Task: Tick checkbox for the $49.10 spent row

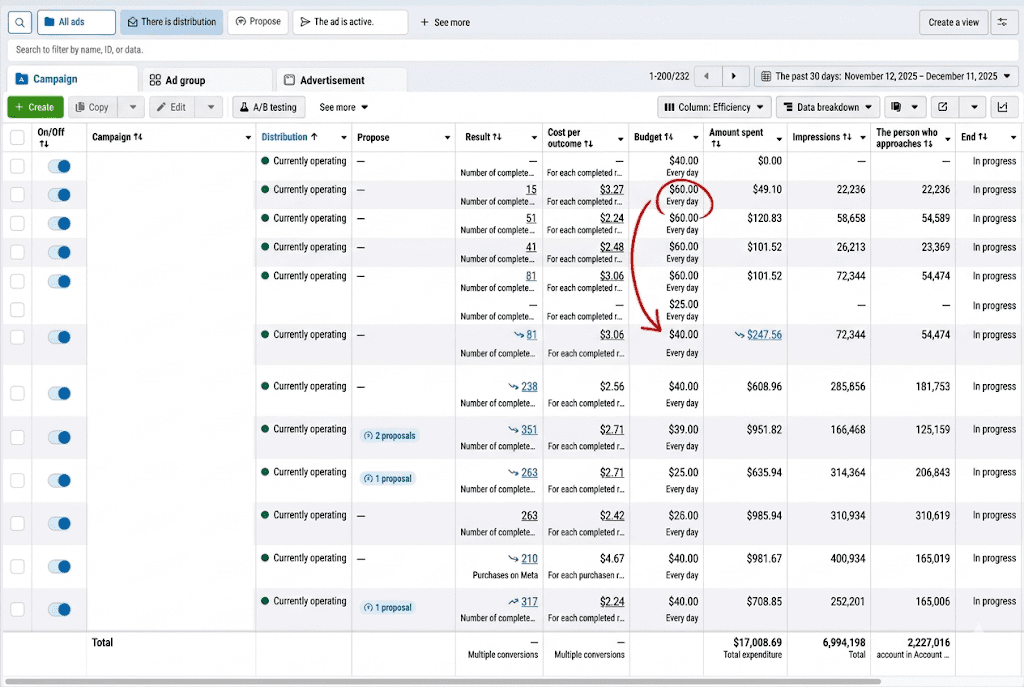Action: tap(17, 195)
